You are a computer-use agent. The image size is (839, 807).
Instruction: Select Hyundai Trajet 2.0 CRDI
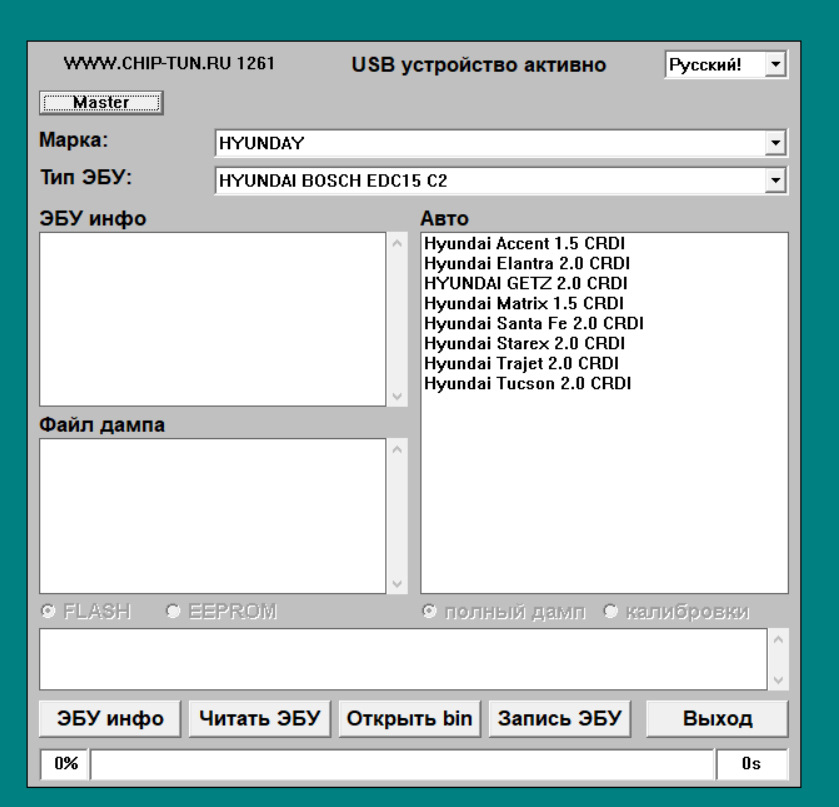pos(522,363)
